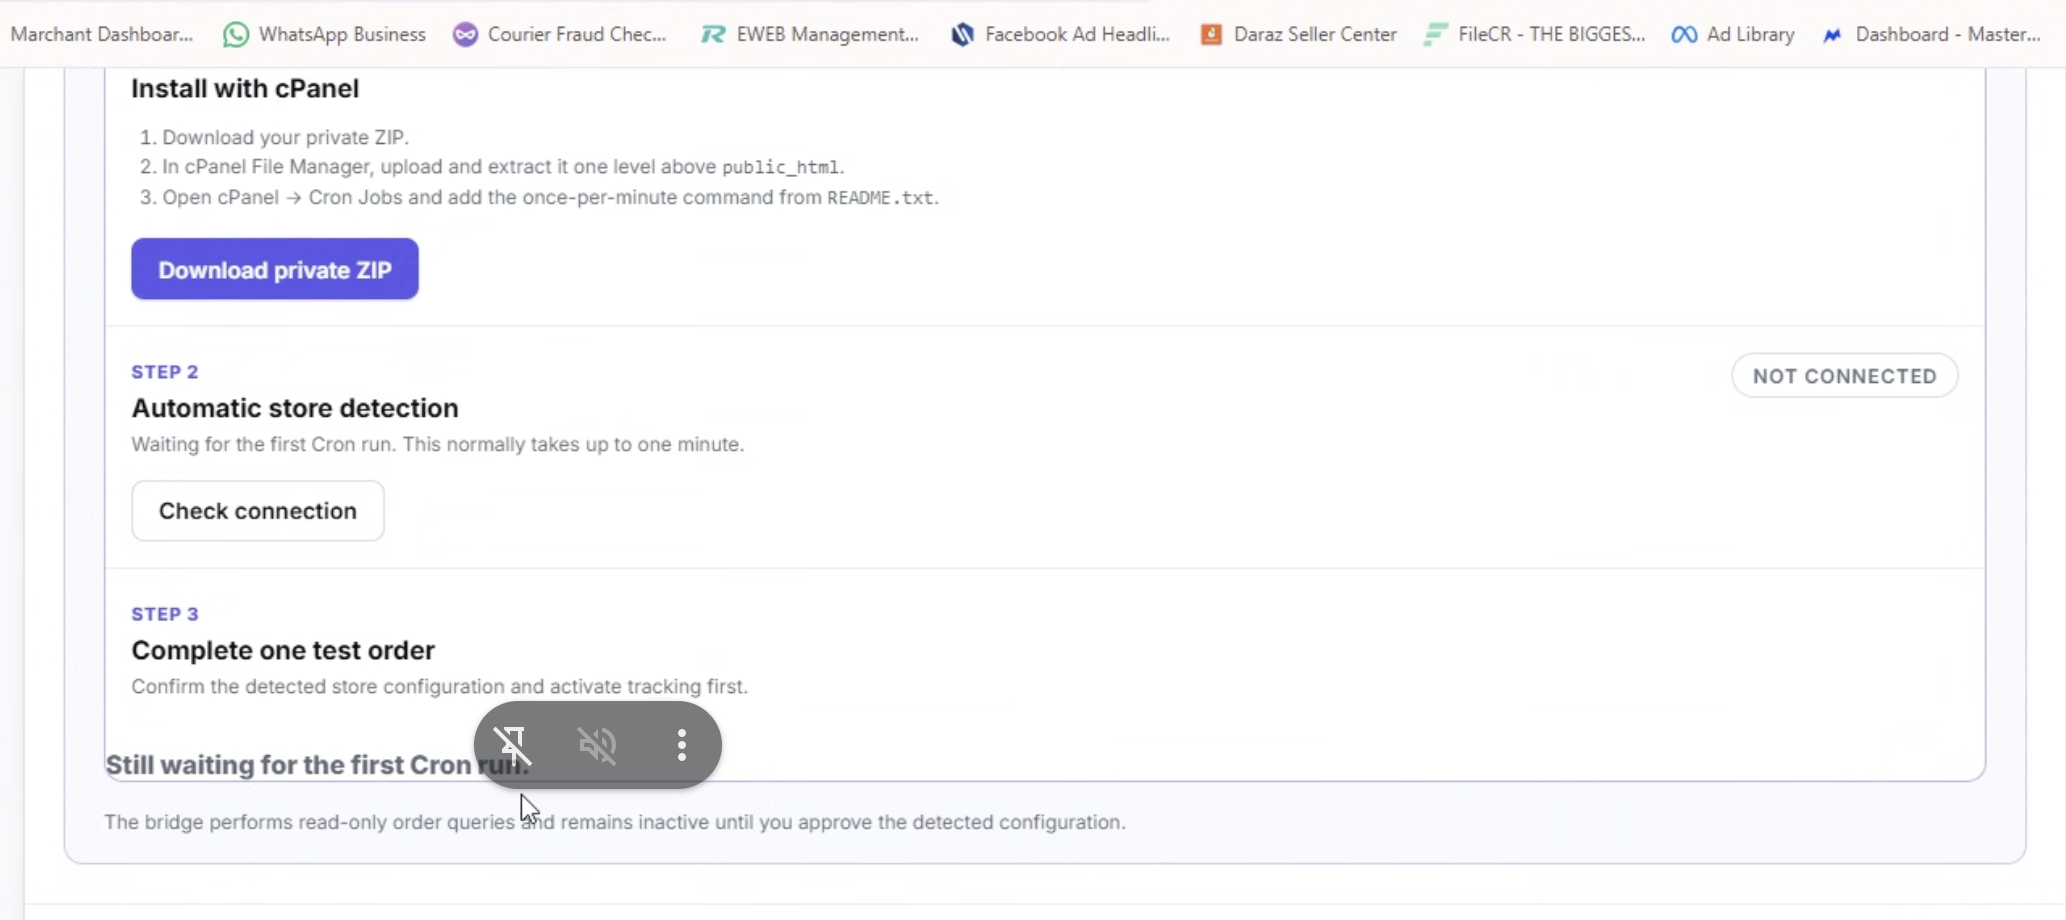This screenshot has width=2066, height=920.
Task: Click the 'STEP 2' label
Action: tap(165, 372)
